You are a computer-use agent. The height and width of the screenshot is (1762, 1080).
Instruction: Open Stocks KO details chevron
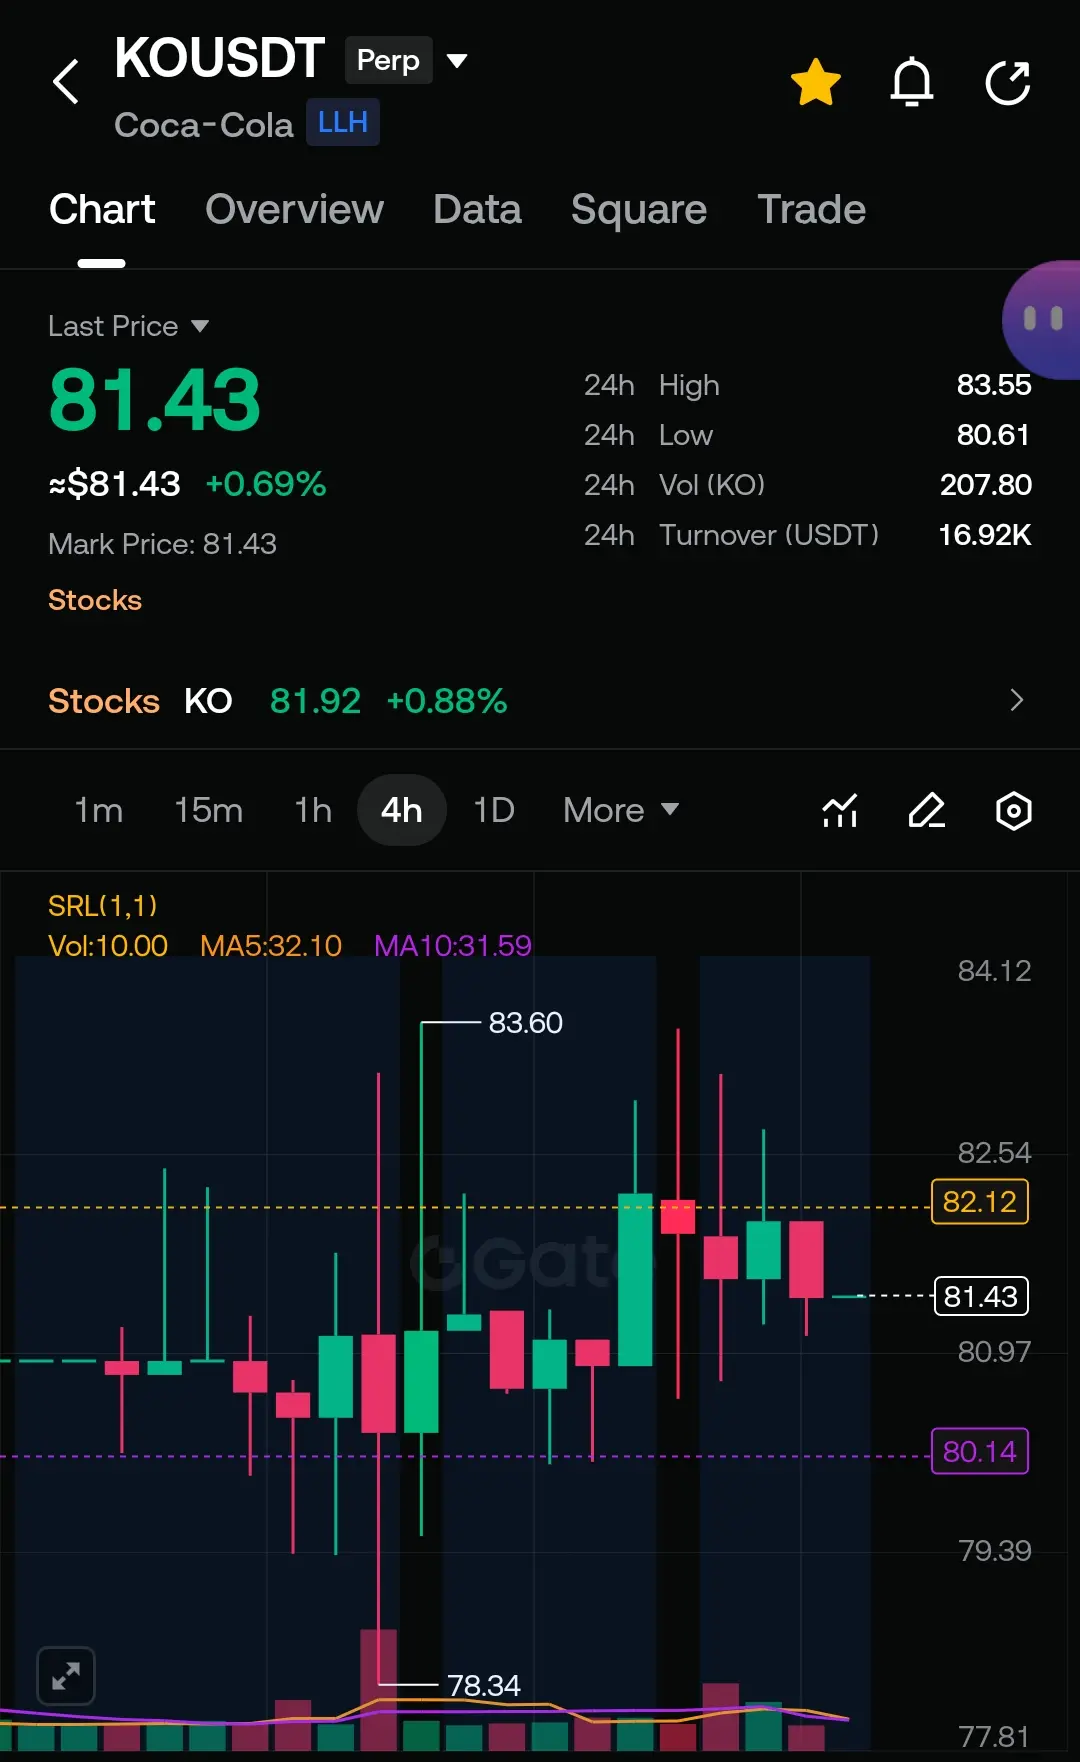pos(1017,700)
